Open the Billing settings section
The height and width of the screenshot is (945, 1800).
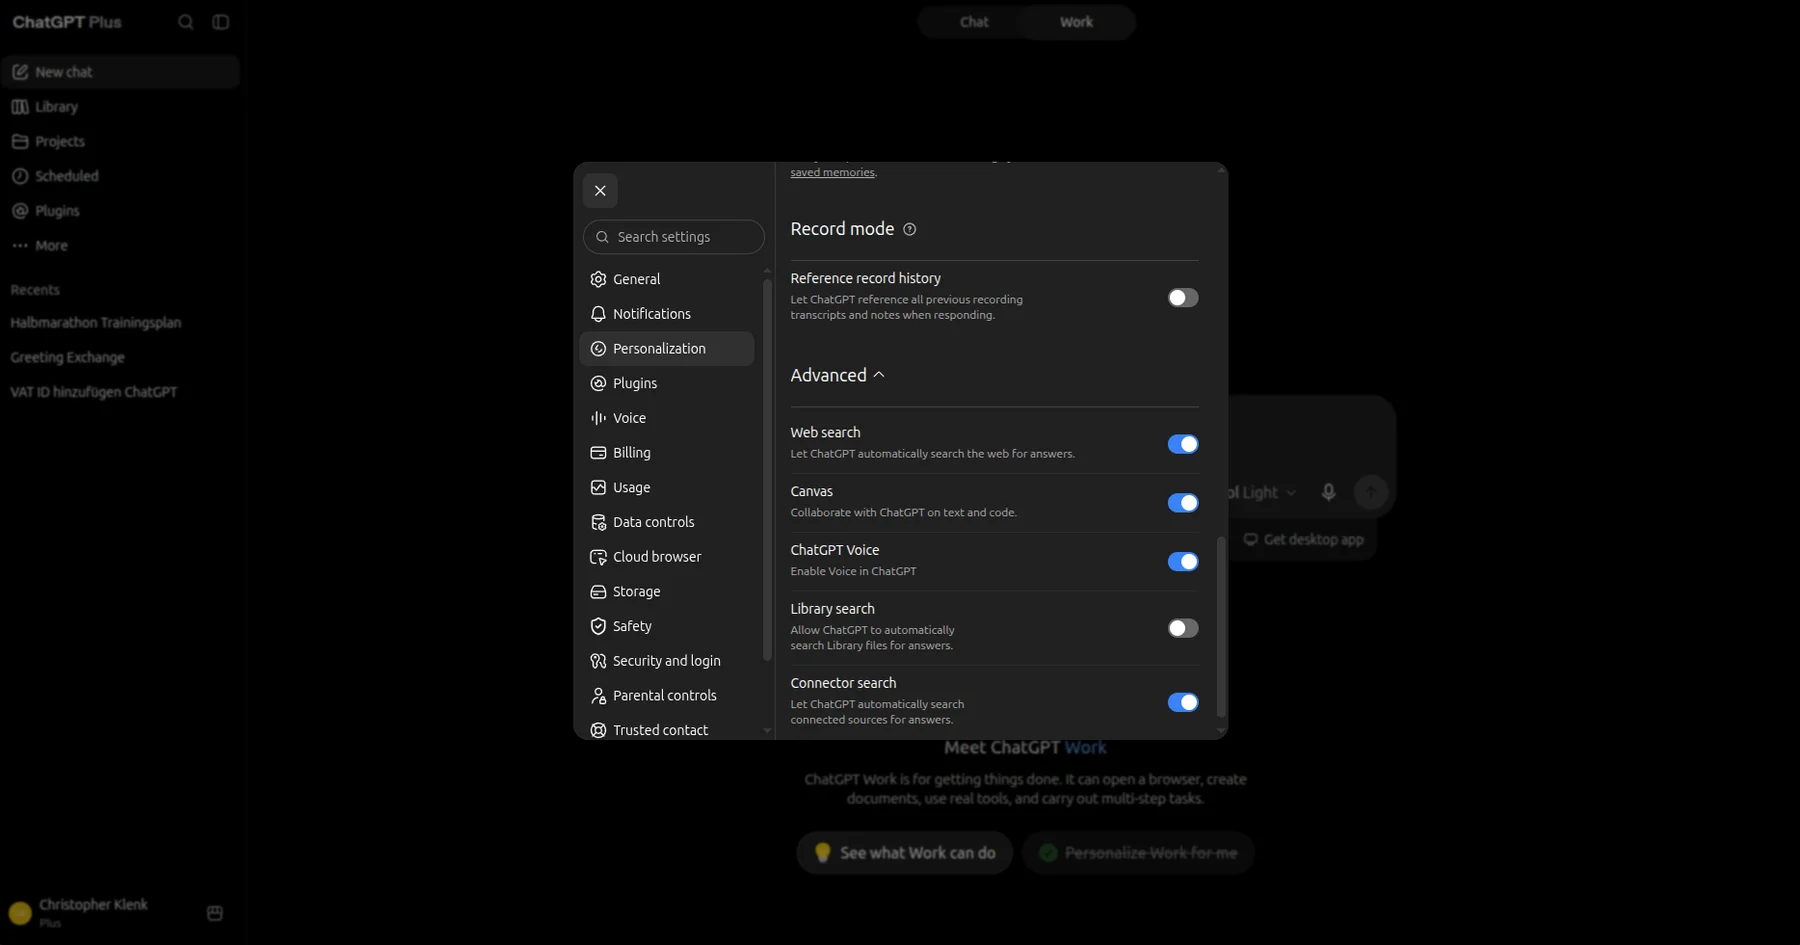point(667,453)
